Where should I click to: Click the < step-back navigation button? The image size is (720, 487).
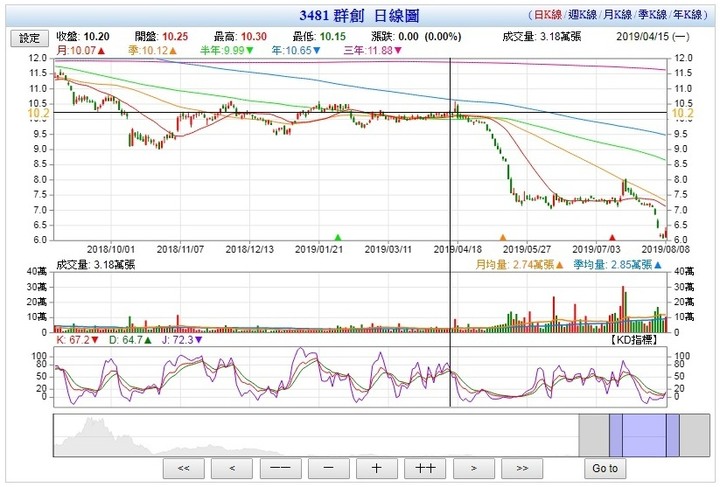click(231, 468)
